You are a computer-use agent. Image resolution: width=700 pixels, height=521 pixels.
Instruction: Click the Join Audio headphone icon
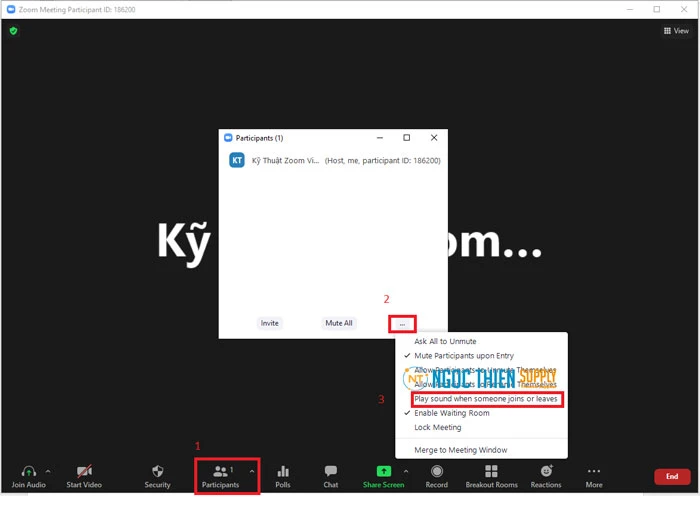(x=29, y=471)
